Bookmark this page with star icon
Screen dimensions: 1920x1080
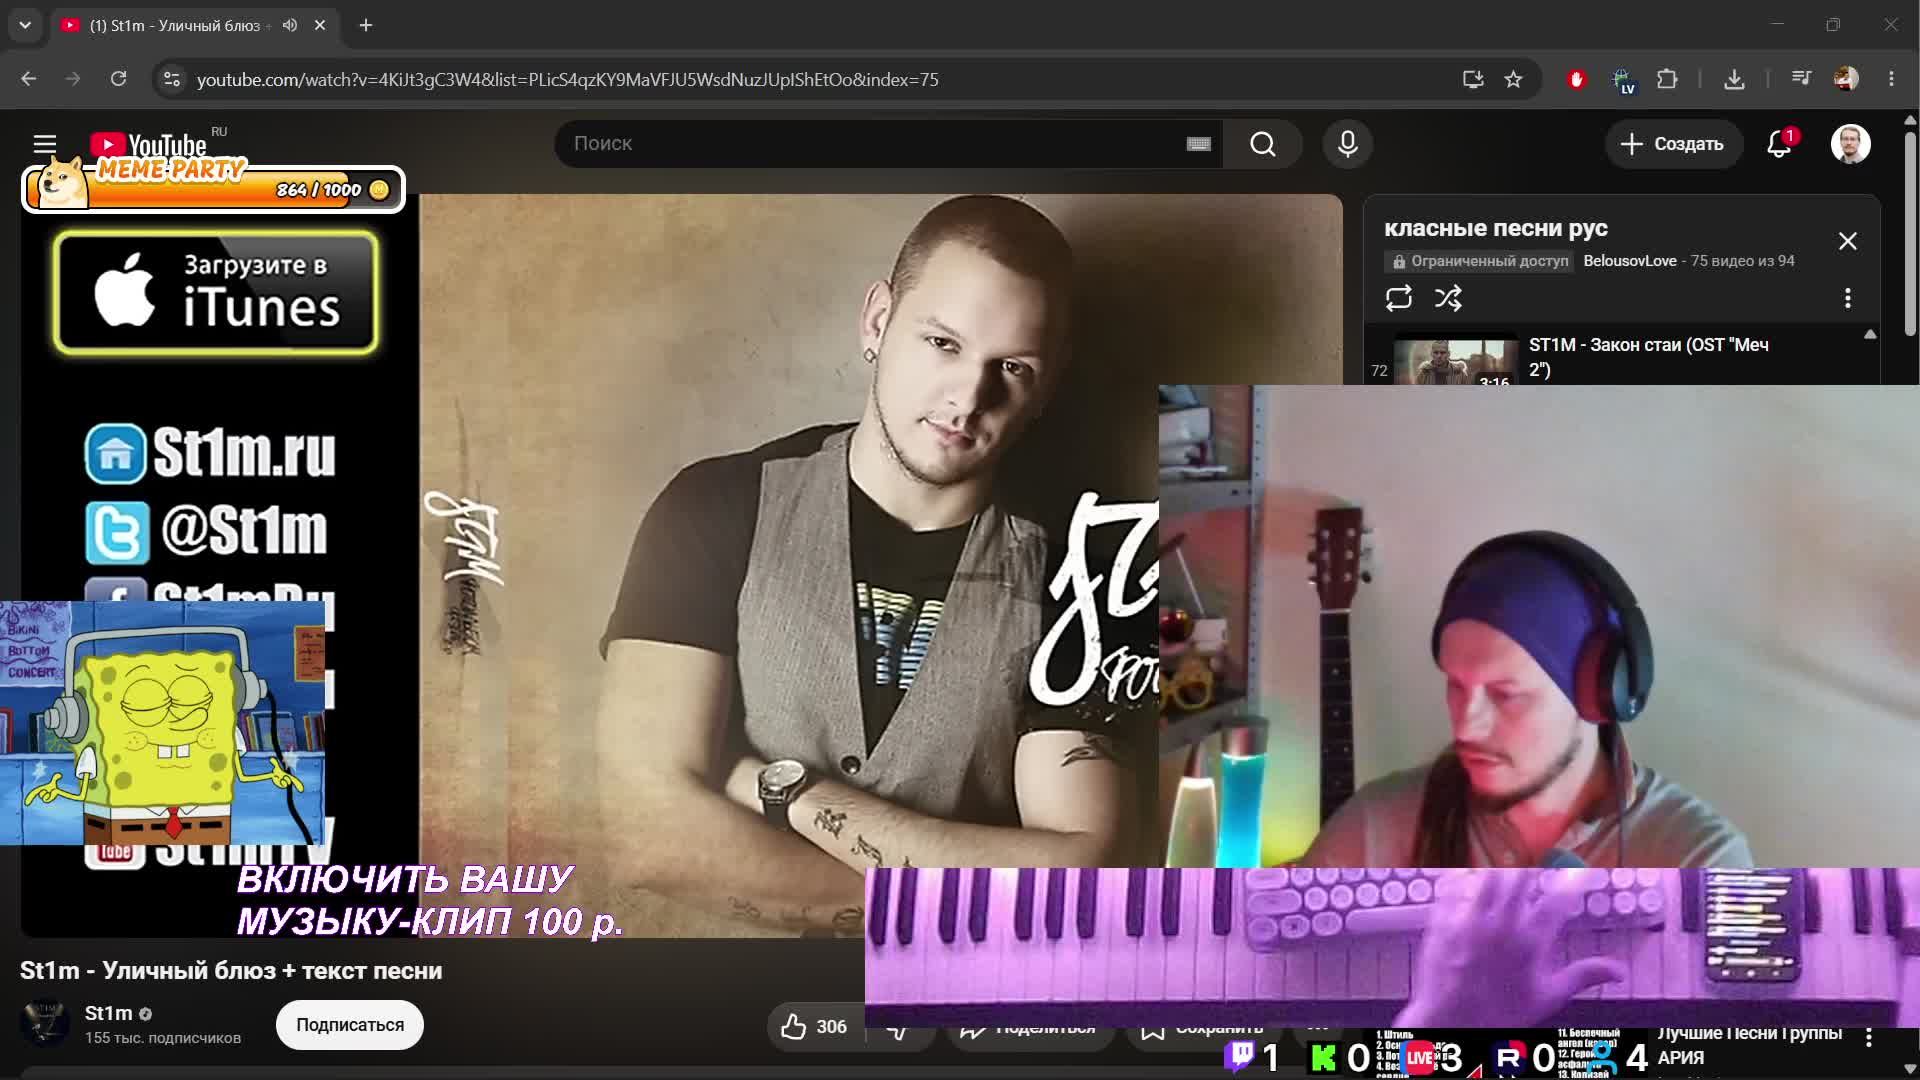1513,79
